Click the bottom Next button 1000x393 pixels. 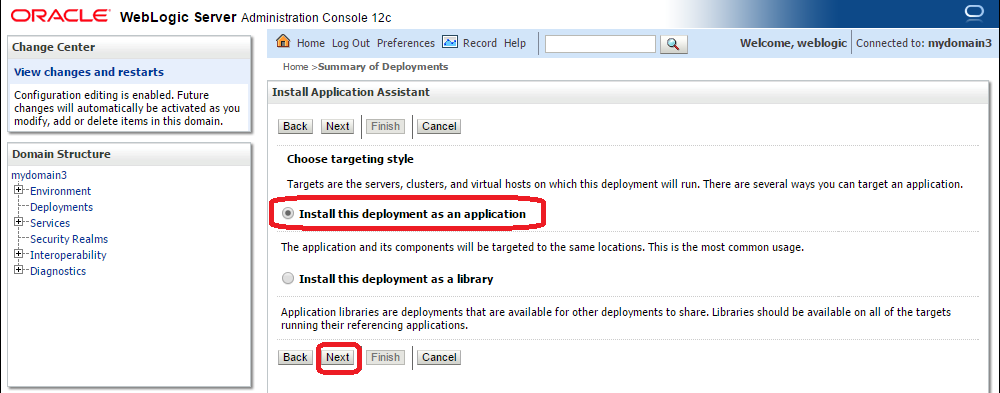point(337,357)
